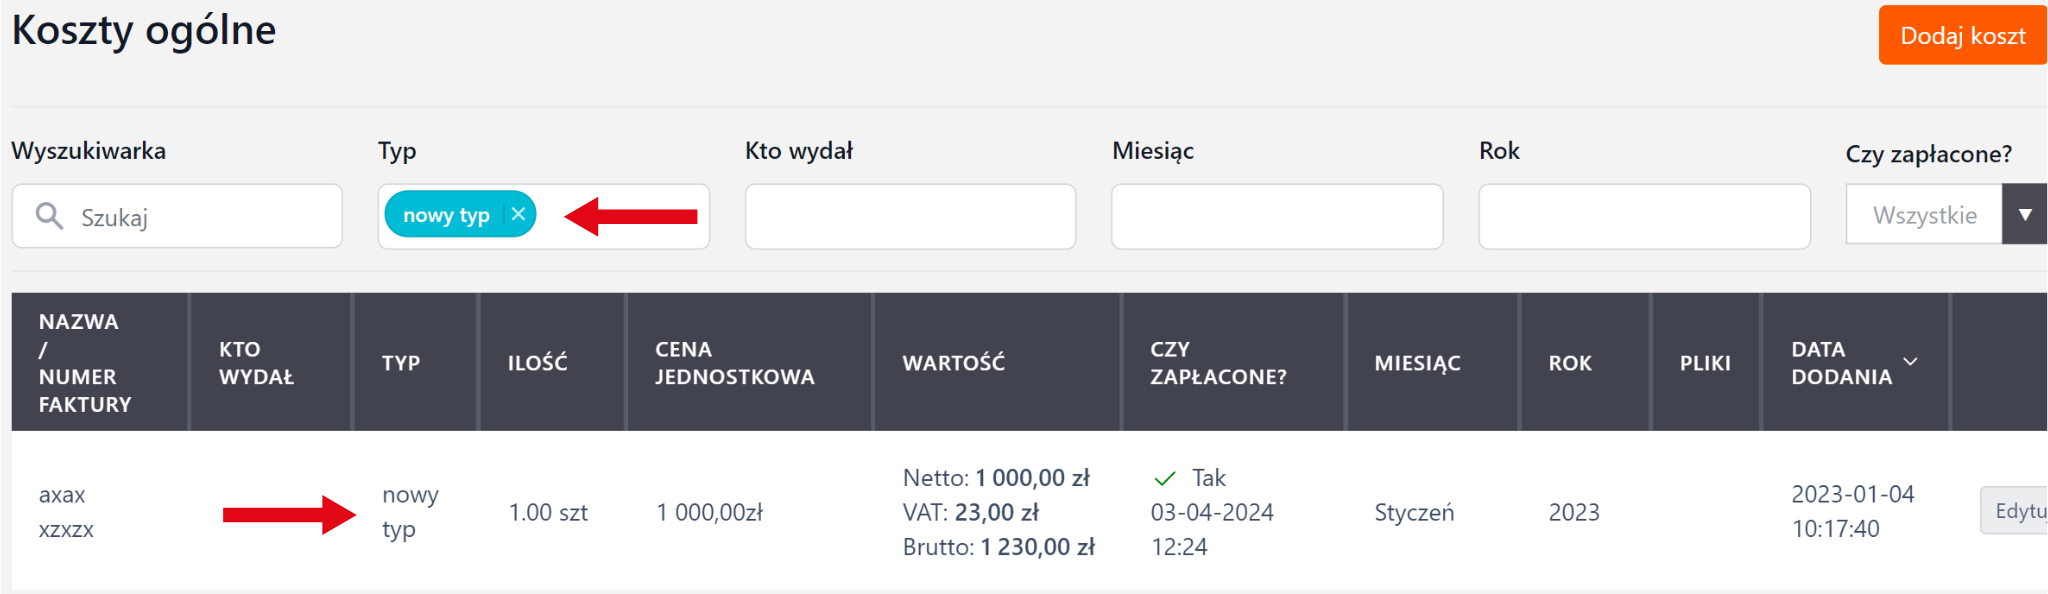Screen dimensions: 2048x594
Task: Sort by the Typ column header
Action: [x=401, y=363]
